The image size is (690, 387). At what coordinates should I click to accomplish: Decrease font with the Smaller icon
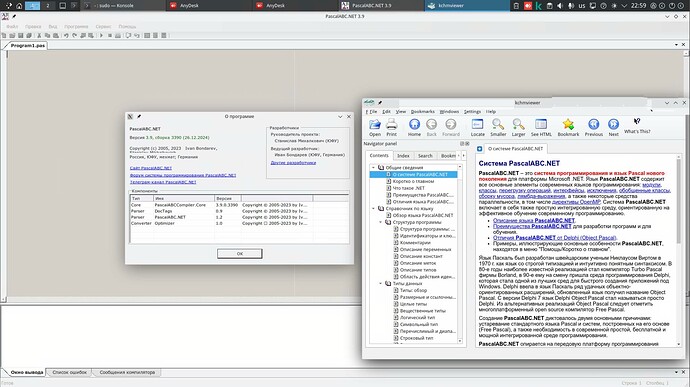point(498,125)
